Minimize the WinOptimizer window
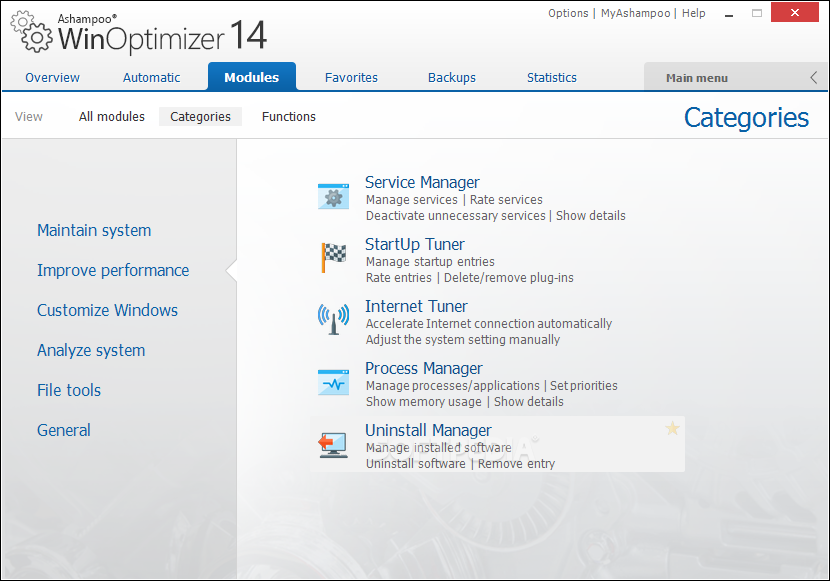The width and height of the screenshot is (830, 581). coord(729,13)
